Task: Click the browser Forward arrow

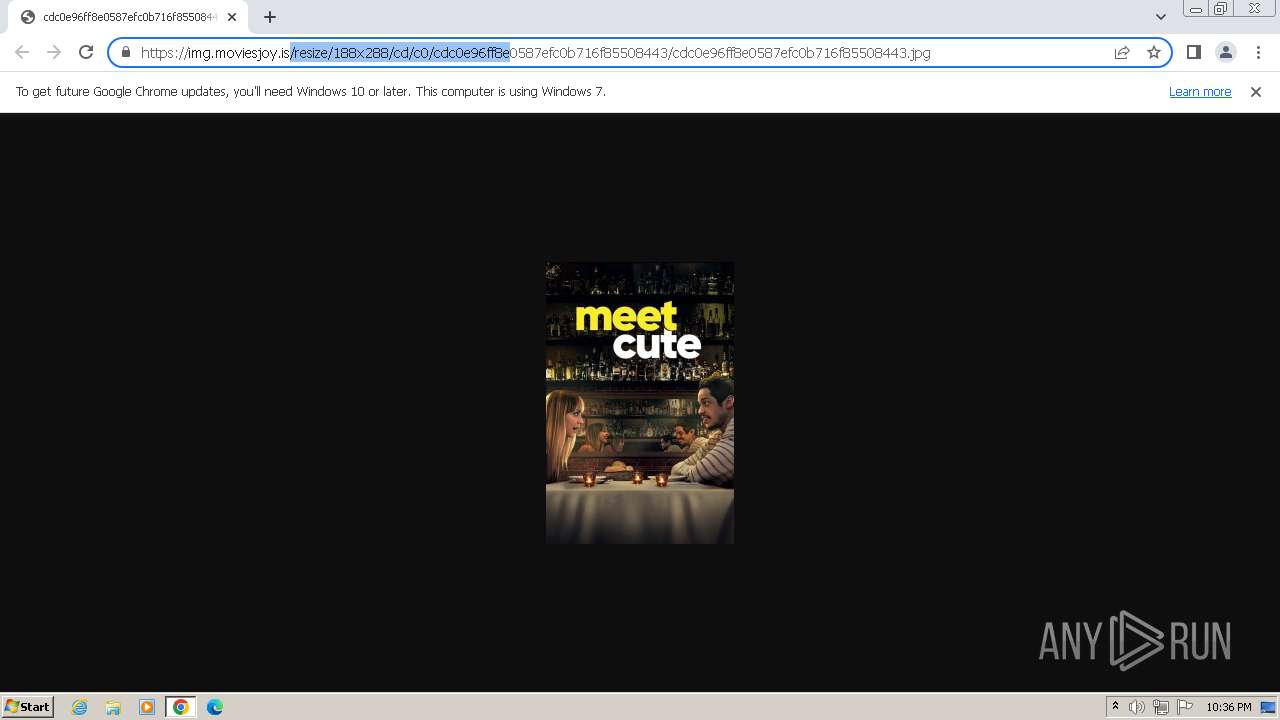Action: pos(54,52)
